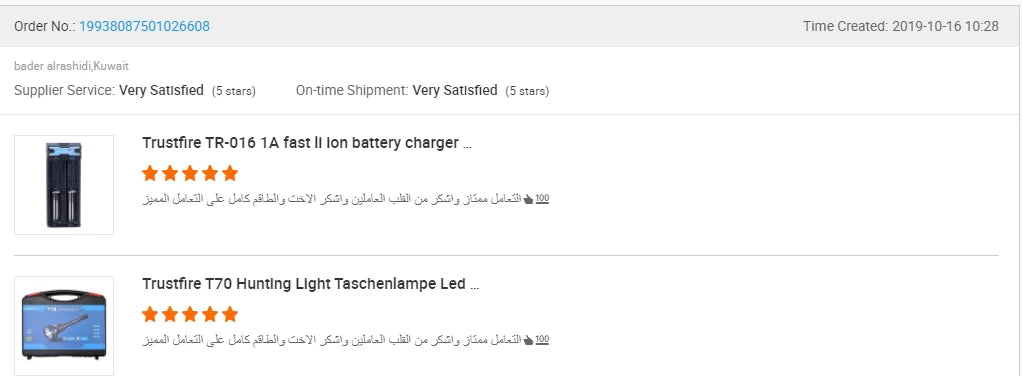The width and height of the screenshot is (1022, 376).
Task: Click buyer name bader alrashidi, Kuwait
Action: click(x=72, y=66)
